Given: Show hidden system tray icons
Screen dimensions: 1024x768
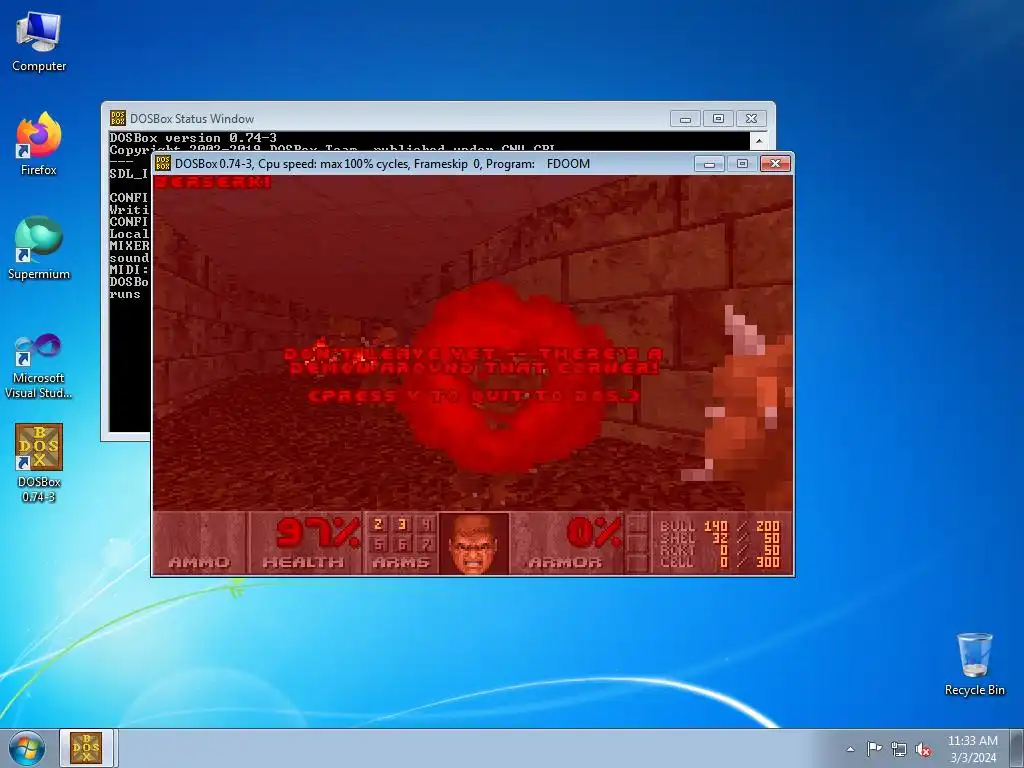Looking at the screenshot, I should (850, 749).
